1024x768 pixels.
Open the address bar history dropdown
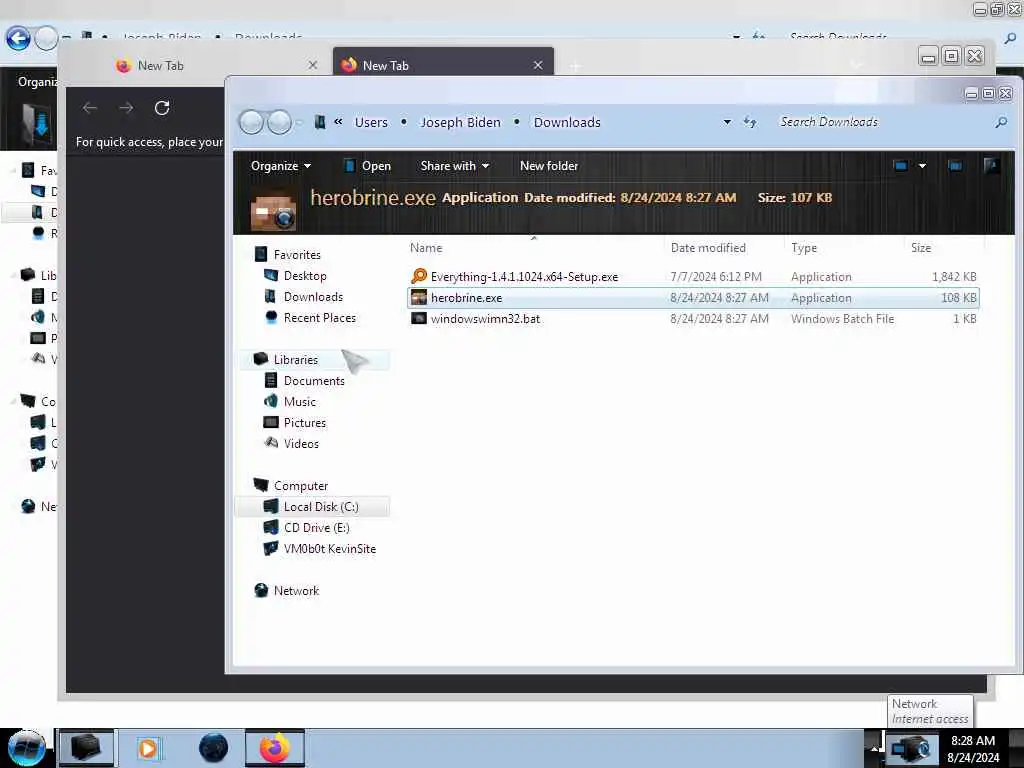pyautogui.click(x=727, y=122)
